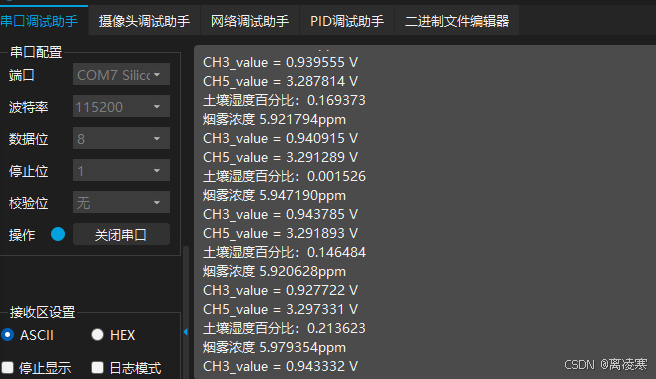Click the line 烟雾浓度 5.947190ppm
This screenshot has height=379, width=656.
point(274,195)
